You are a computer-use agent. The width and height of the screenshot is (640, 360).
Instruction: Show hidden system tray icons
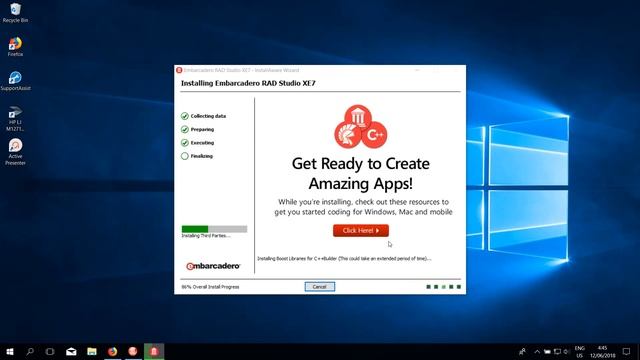point(537,351)
